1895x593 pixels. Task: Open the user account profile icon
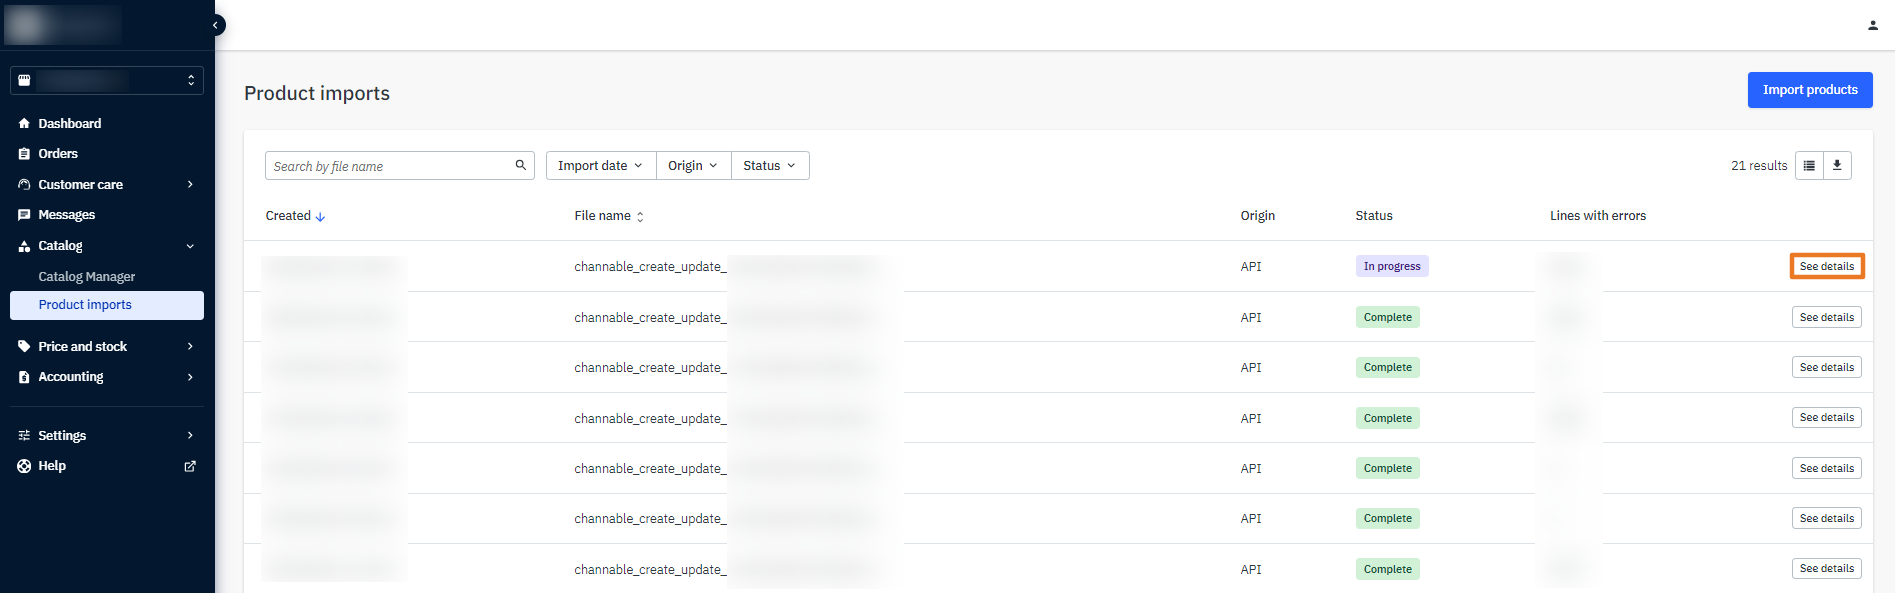[1872, 25]
